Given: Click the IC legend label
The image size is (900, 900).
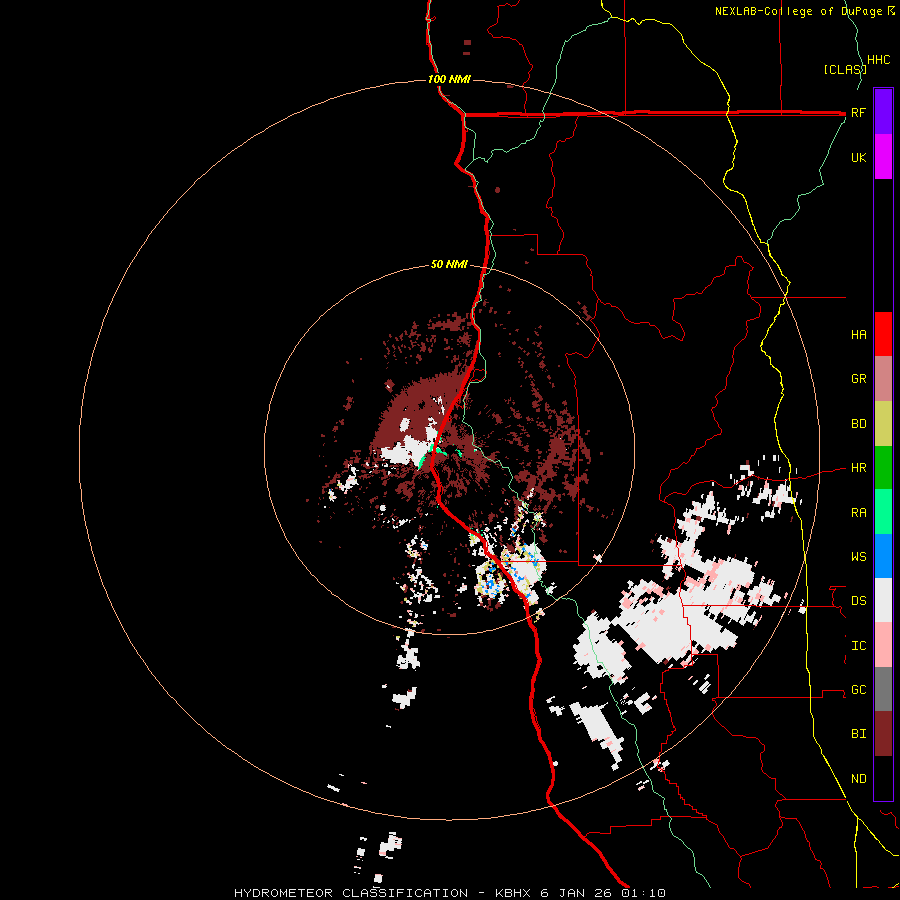Looking at the screenshot, I should coord(858,646).
